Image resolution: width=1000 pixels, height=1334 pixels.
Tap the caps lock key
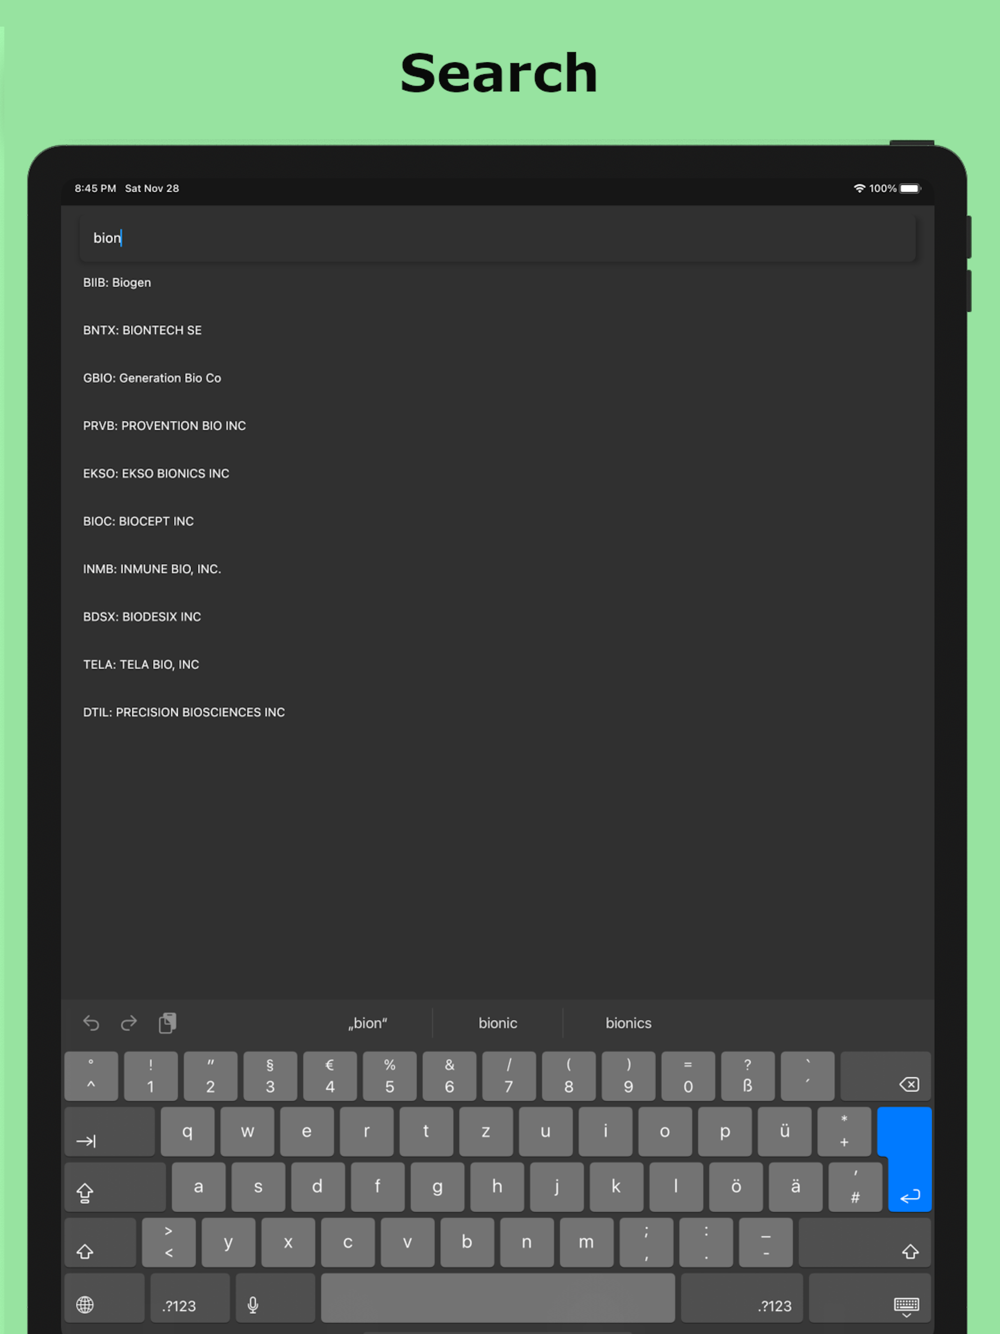[x=115, y=1187]
